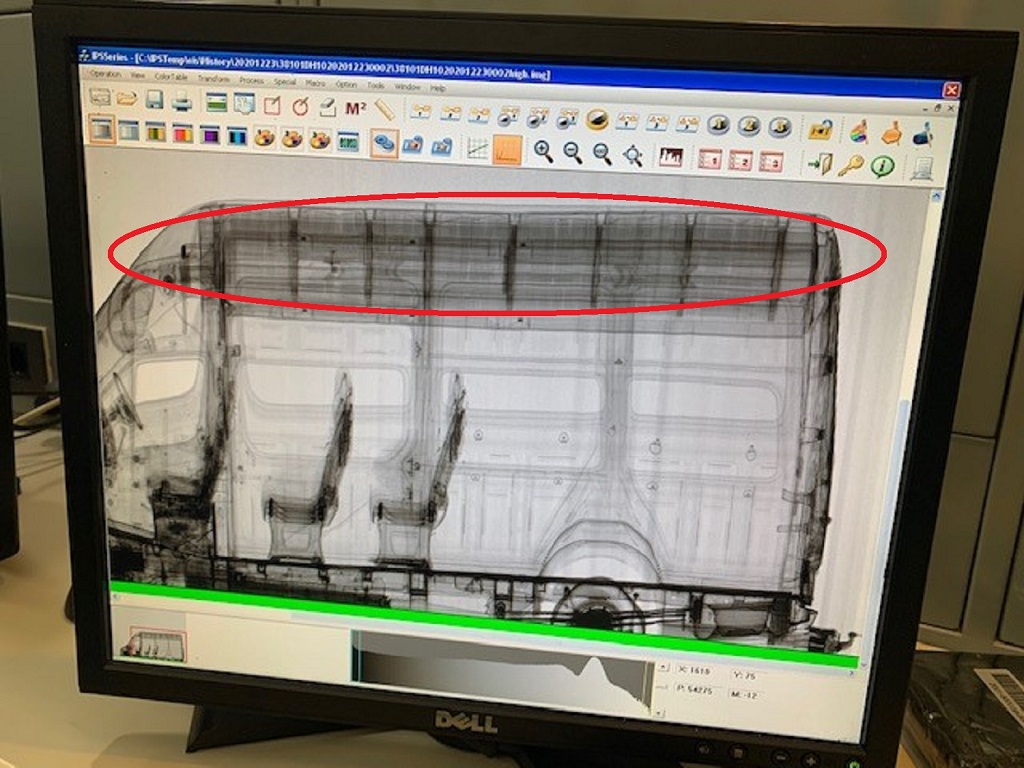This screenshot has width=1024, height=768.
Task: Open the ColorTable menu
Action: click(x=171, y=77)
